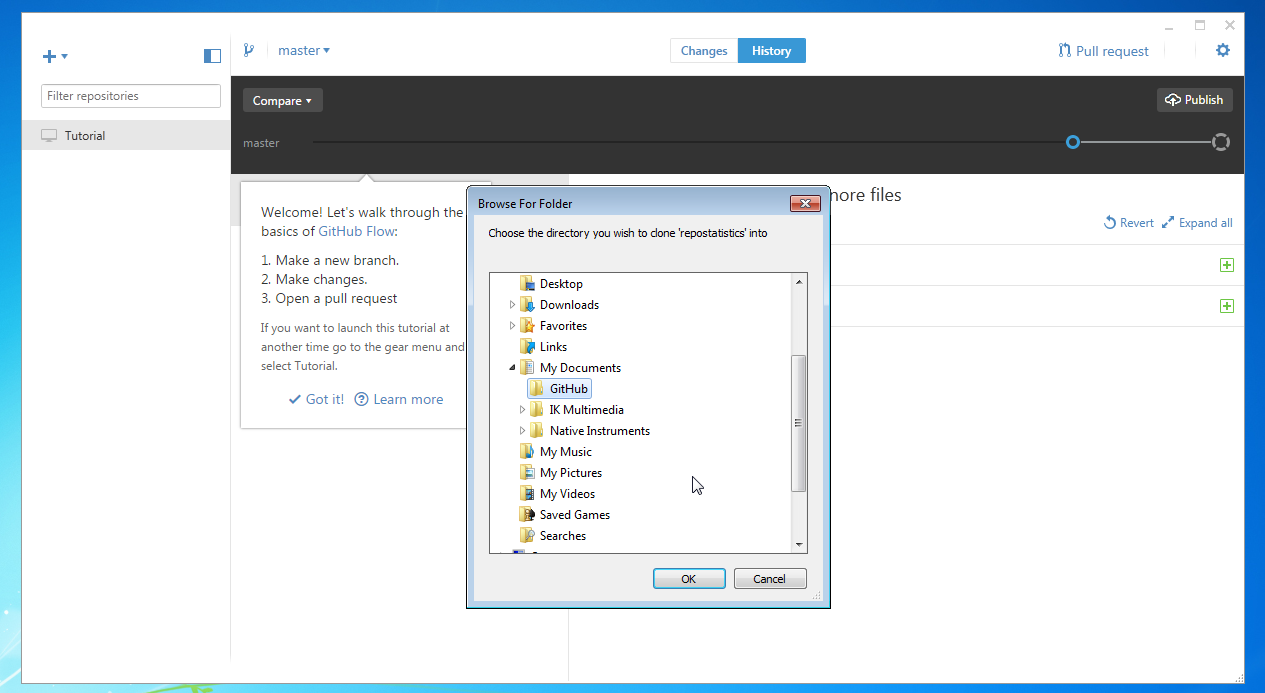
Task: Click the blue commit marker on timeline
Action: point(1073,143)
